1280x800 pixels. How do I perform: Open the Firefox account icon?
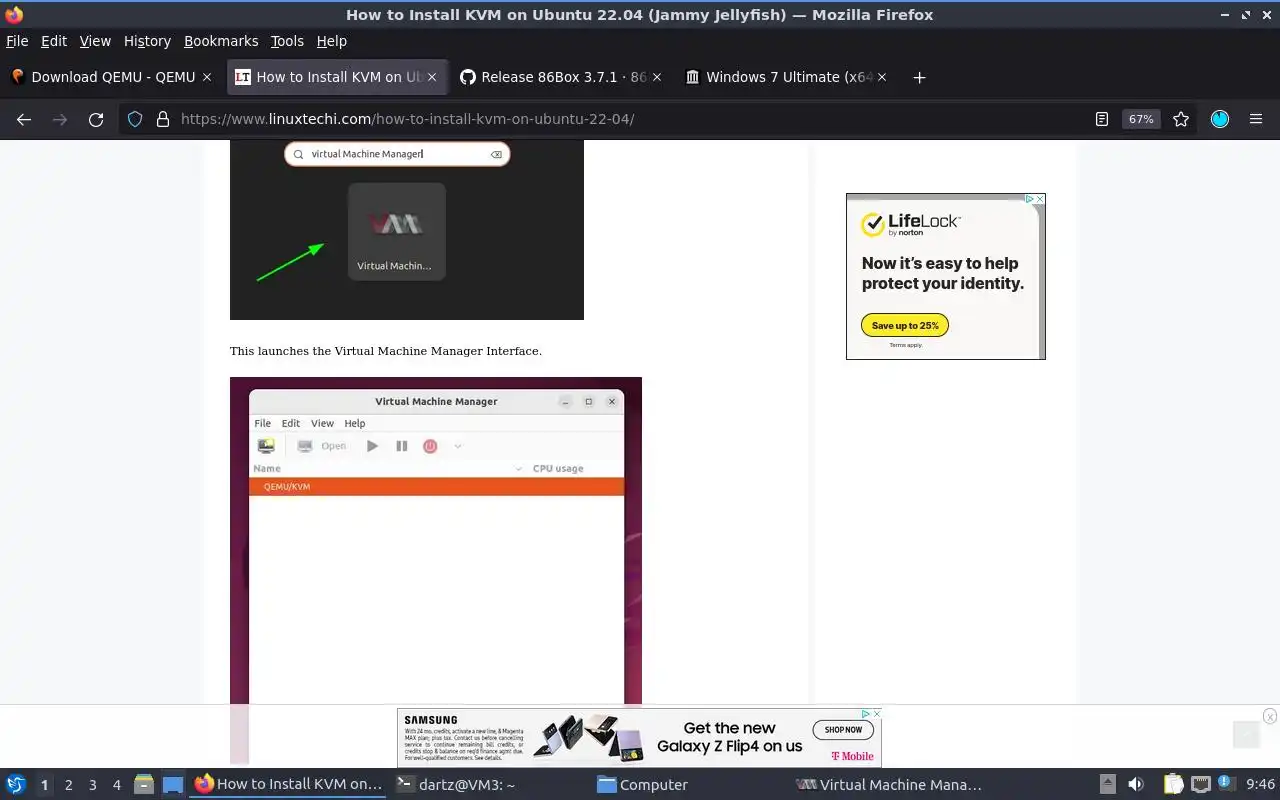[x=1220, y=119]
